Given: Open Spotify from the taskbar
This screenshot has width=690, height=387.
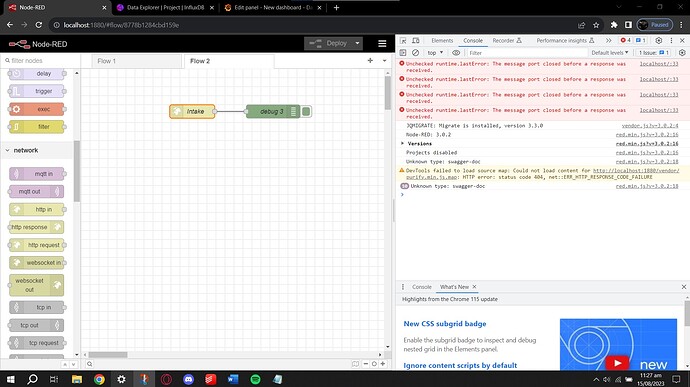Looking at the screenshot, I should [255, 379].
